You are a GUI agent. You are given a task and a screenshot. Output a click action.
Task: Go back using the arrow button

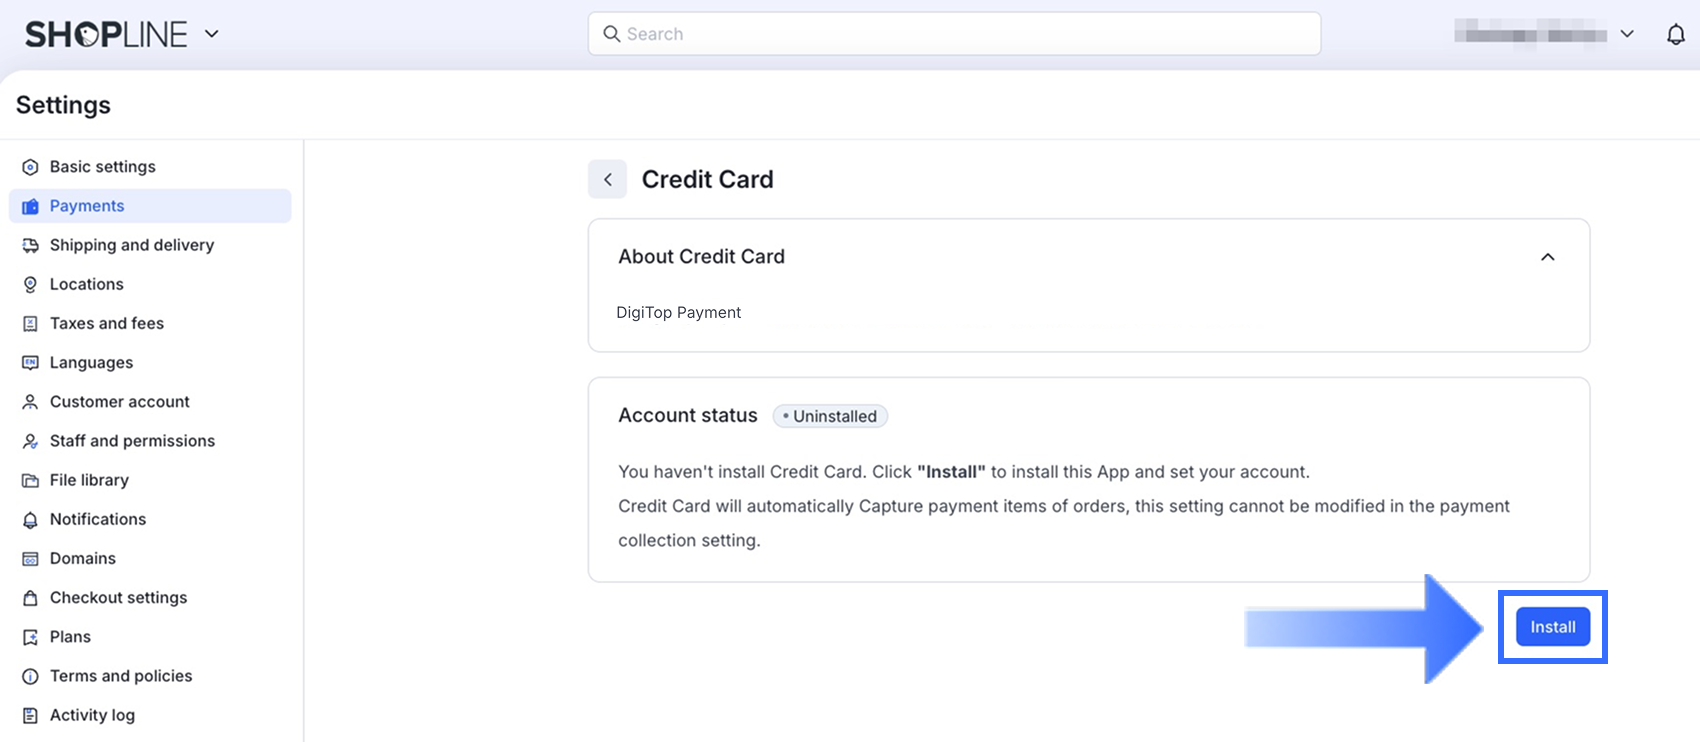(x=607, y=180)
